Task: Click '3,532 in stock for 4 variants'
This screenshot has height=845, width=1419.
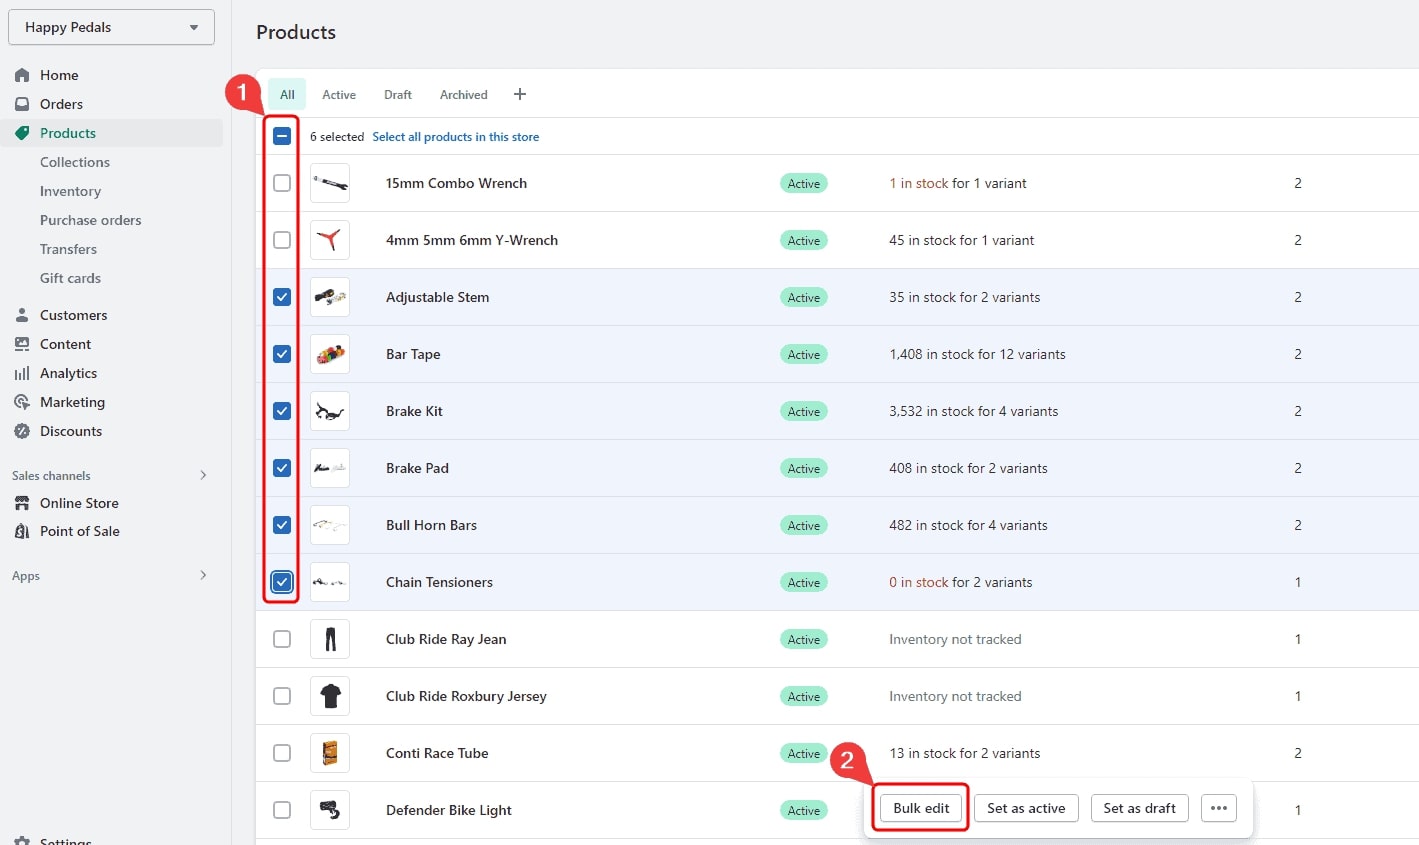Action: (973, 411)
